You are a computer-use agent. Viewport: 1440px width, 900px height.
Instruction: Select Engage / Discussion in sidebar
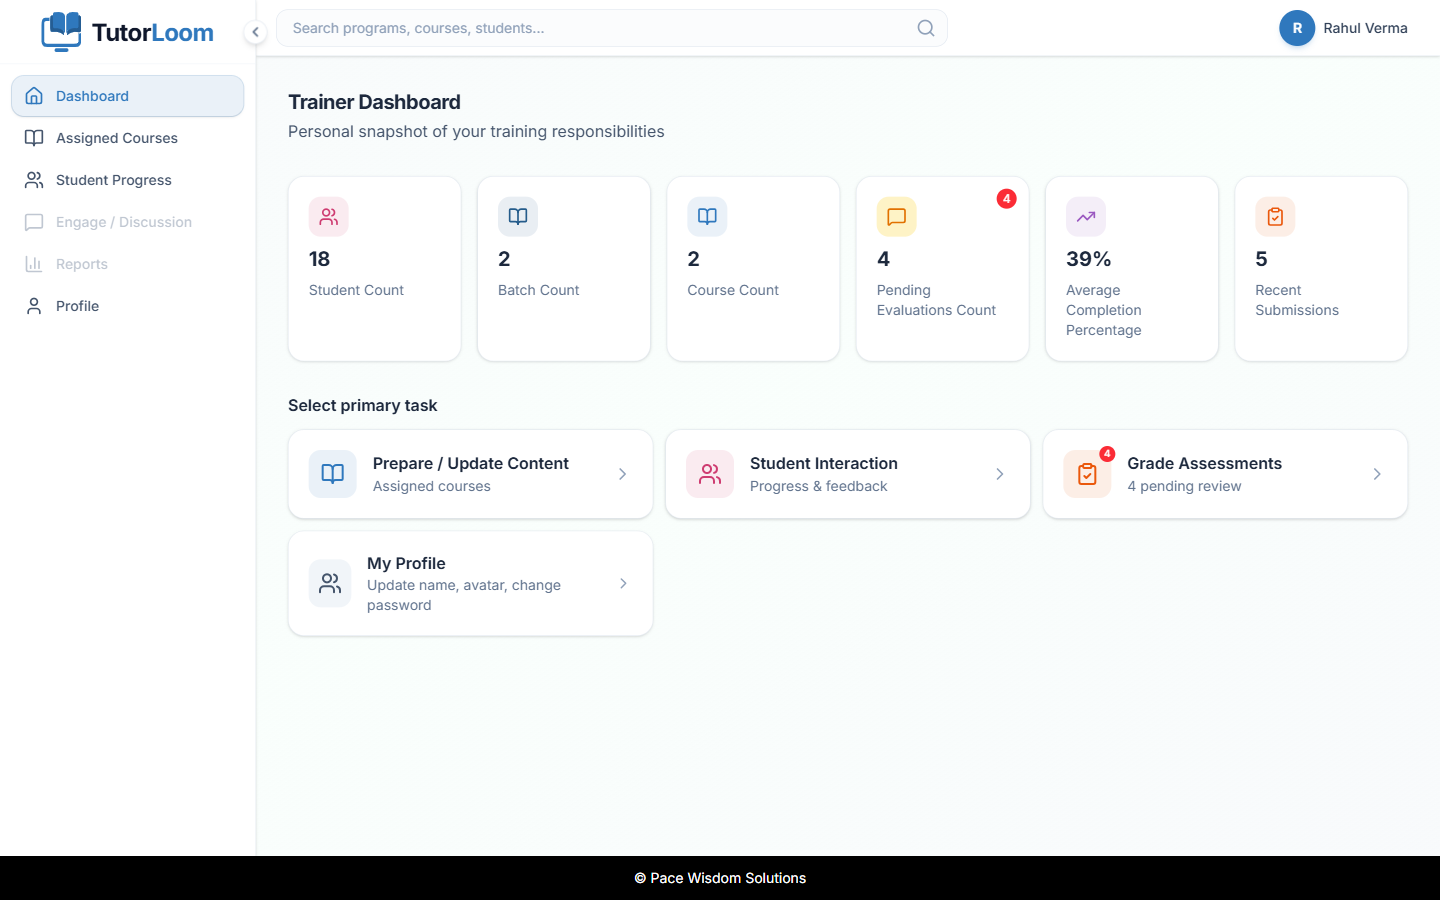click(x=127, y=222)
